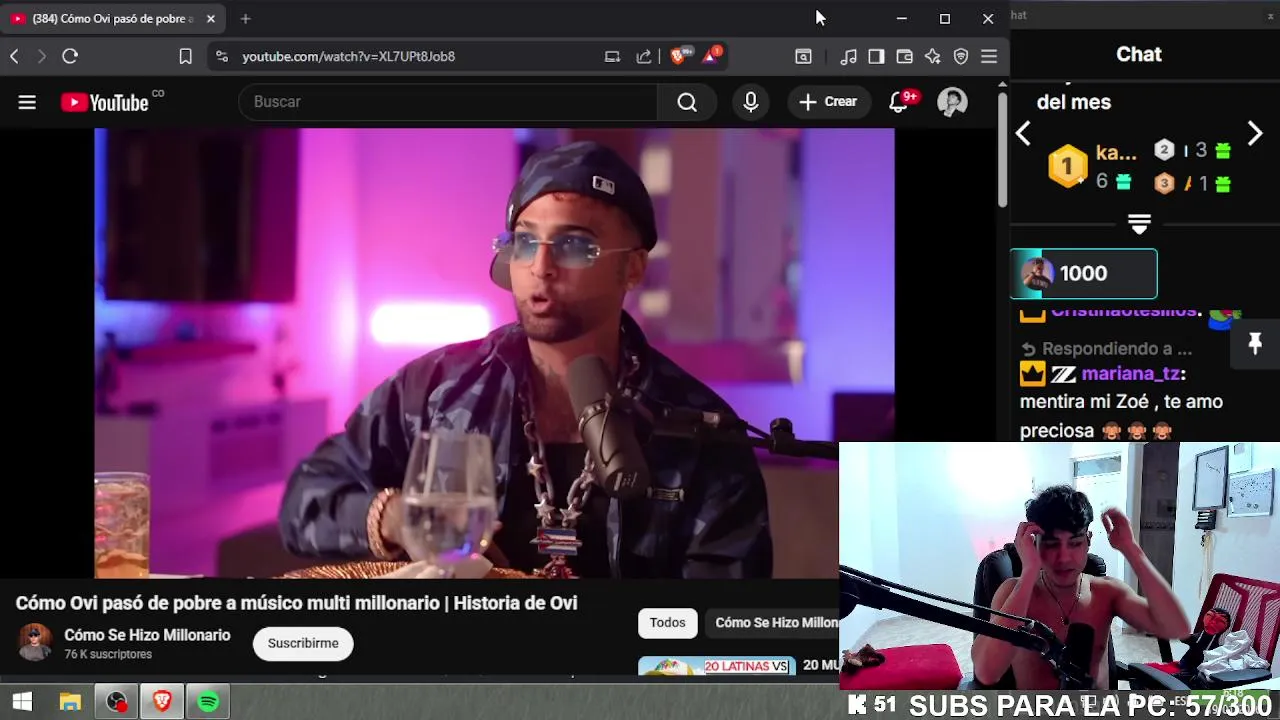Show previous leaderboard with left chat arrow
Screen dimensions: 1280x720
pos(1023,134)
